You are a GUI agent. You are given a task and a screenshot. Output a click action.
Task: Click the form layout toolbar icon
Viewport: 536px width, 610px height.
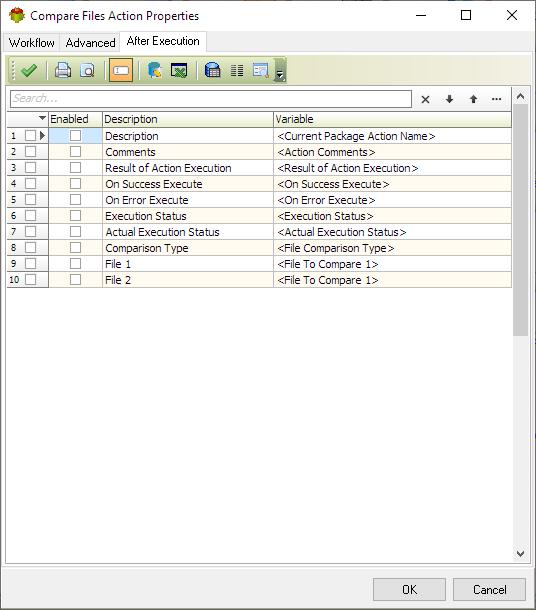(261, 70)
